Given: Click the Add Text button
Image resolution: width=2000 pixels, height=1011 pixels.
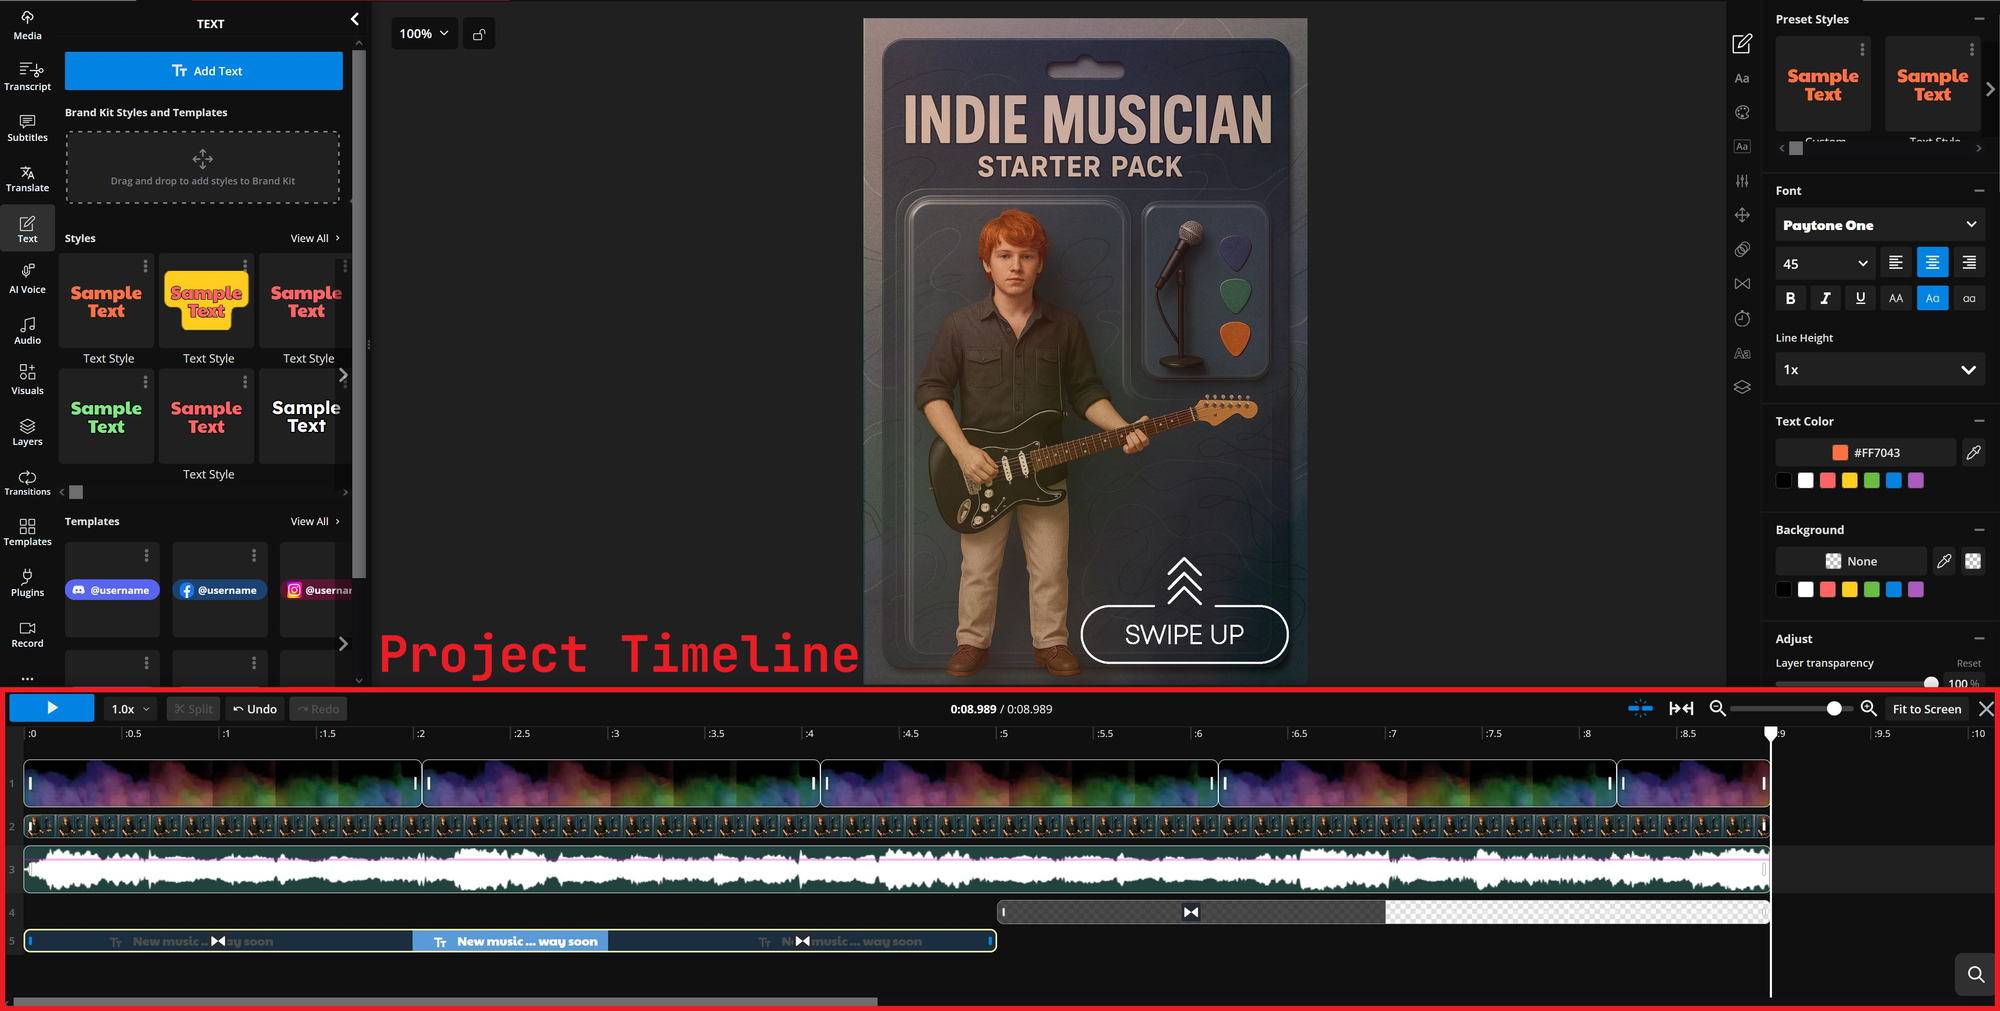Looking at the screenshot, I should (204, 71).
